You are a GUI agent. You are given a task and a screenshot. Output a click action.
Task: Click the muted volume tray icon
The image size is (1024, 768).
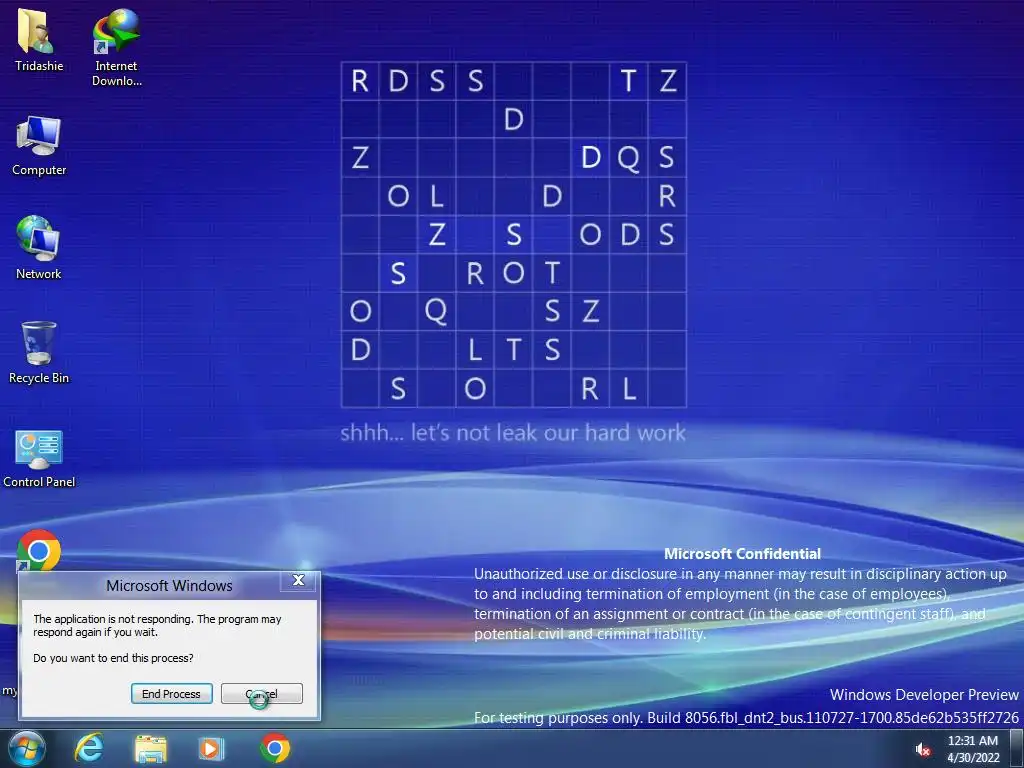tap(922, 750)
